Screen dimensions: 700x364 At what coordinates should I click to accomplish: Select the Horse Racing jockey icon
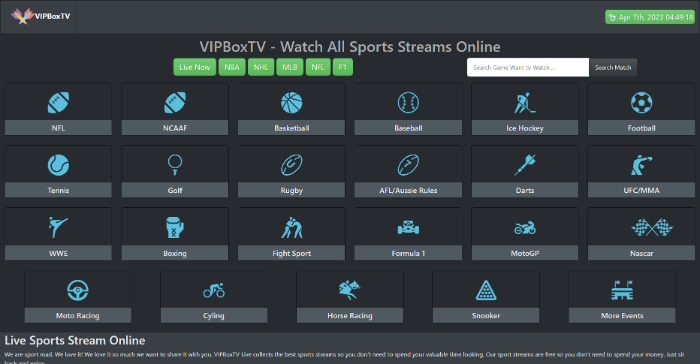(x=350, y=290)
